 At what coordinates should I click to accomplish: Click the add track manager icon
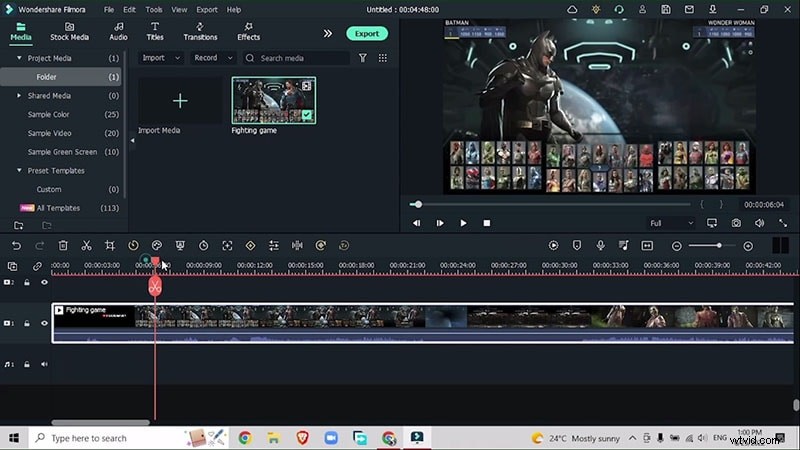[12, 266]
